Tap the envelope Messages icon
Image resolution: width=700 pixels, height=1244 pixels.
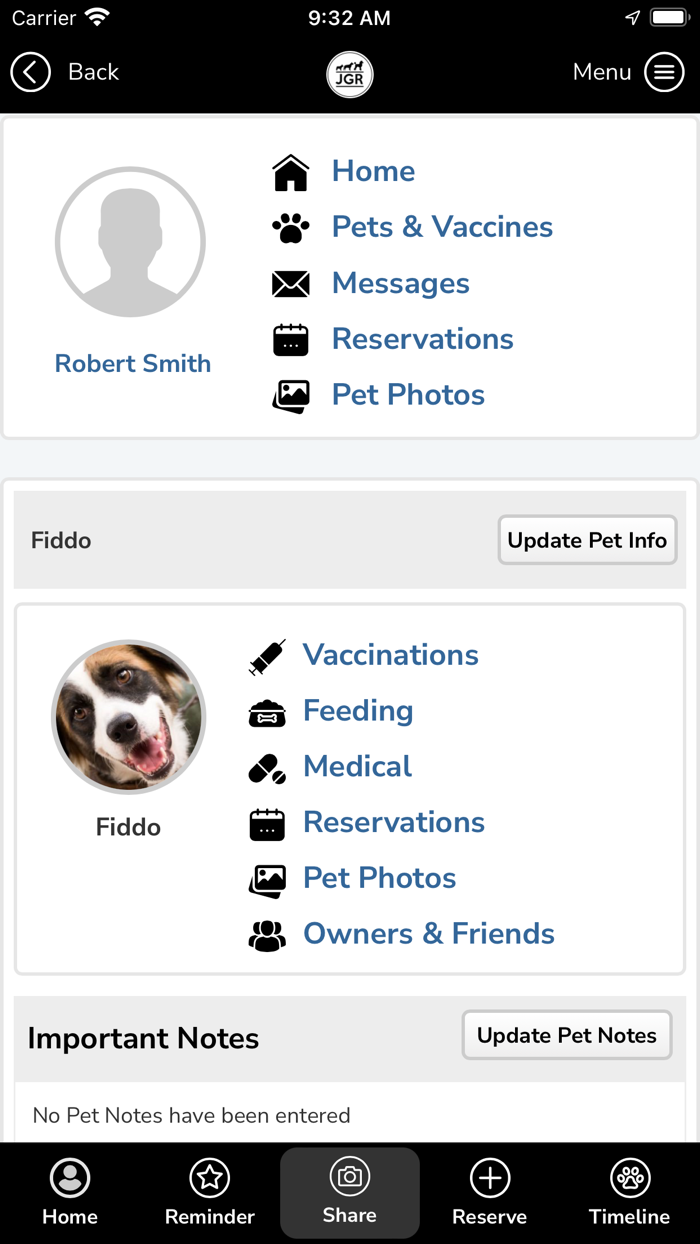click(291, 284)
